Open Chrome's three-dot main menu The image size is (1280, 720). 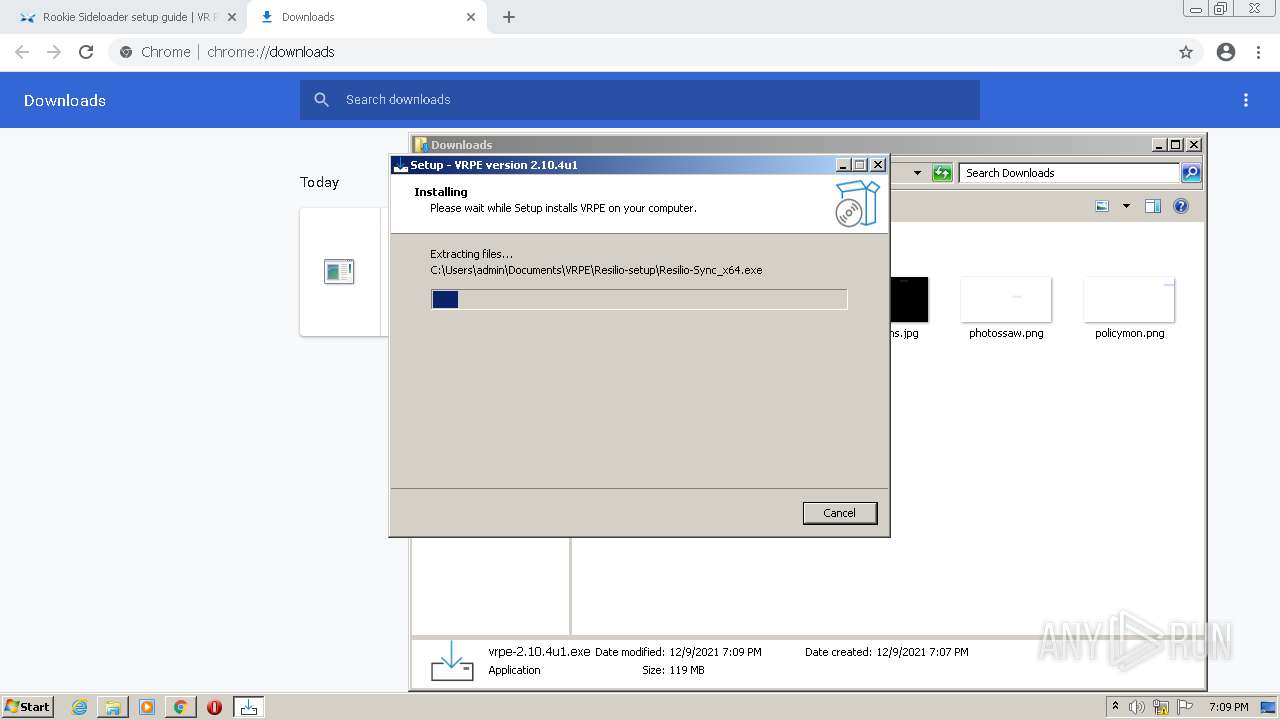(x=1259, y=52)
